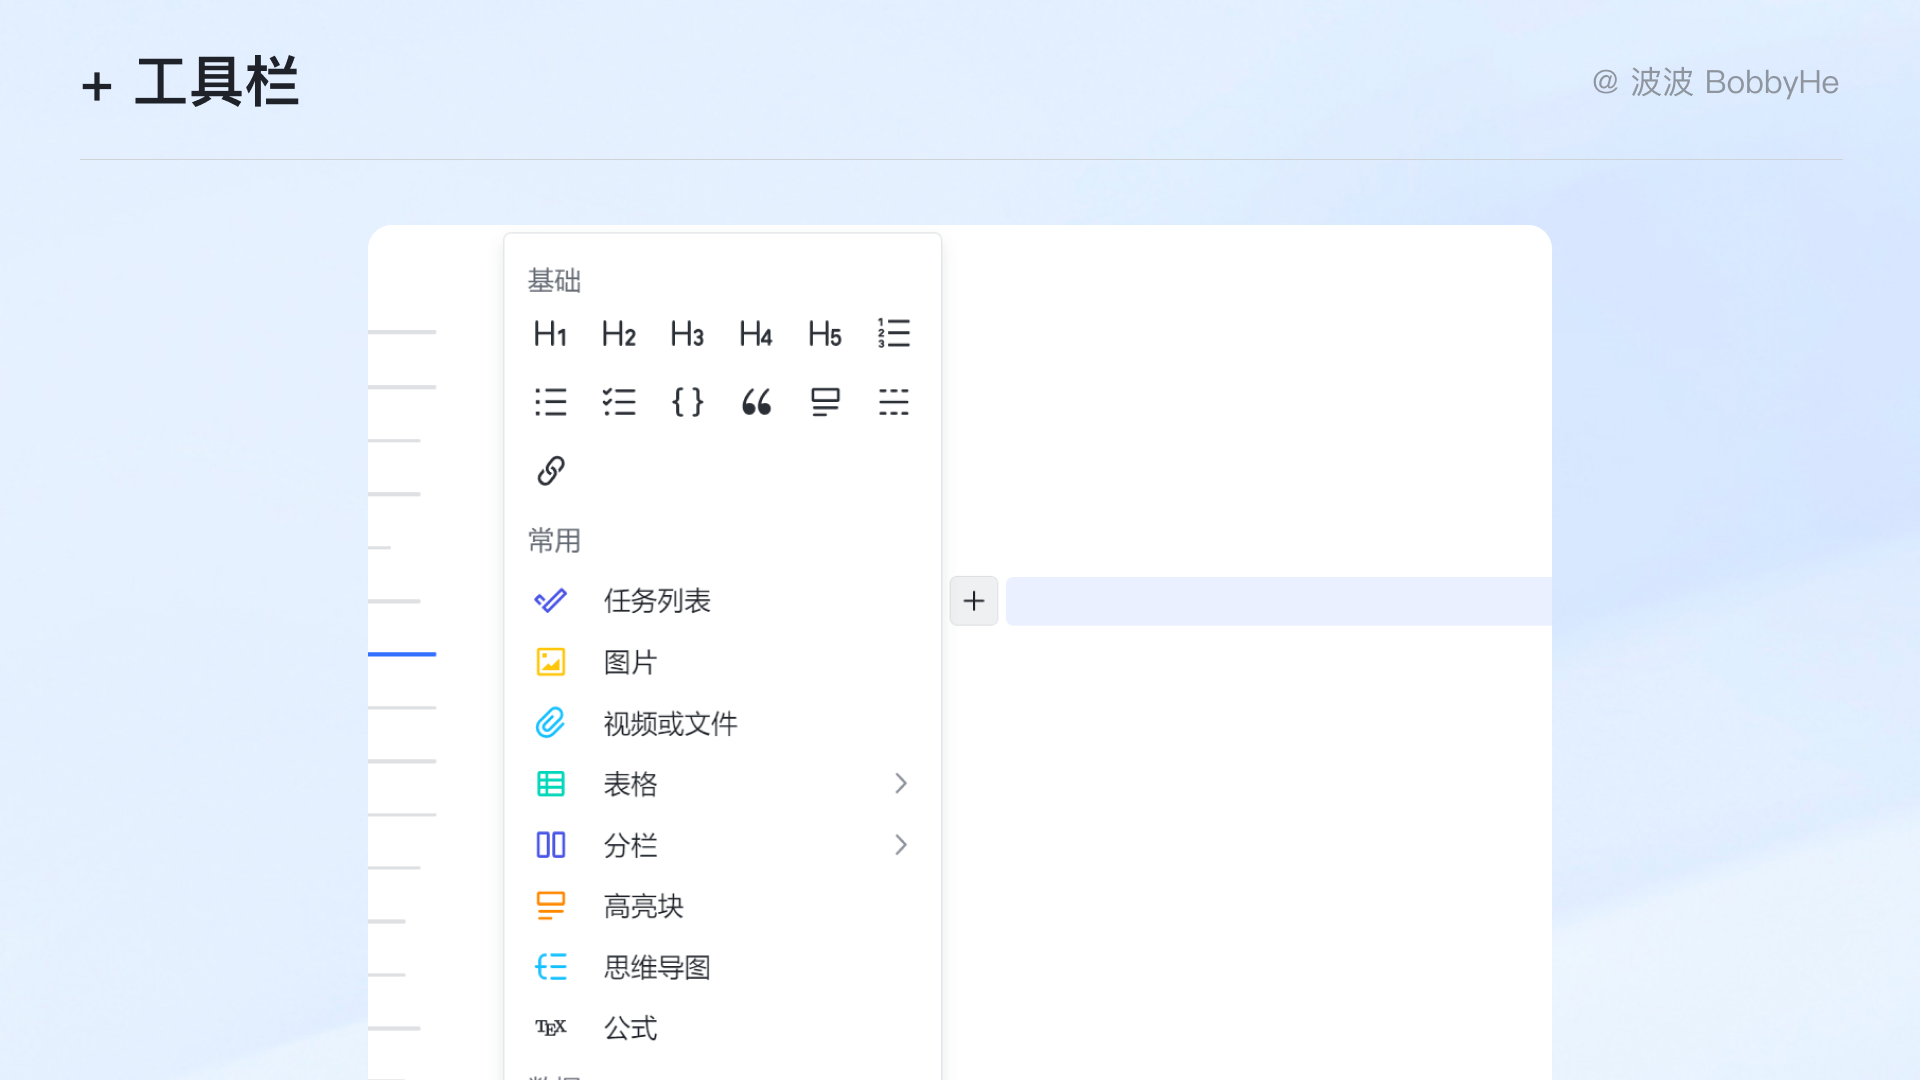The width and height of the screenshot is (1920, 1080).
Task: Insert a numbered ordered list
Action: pyautogui.click(x=893, y=334)
